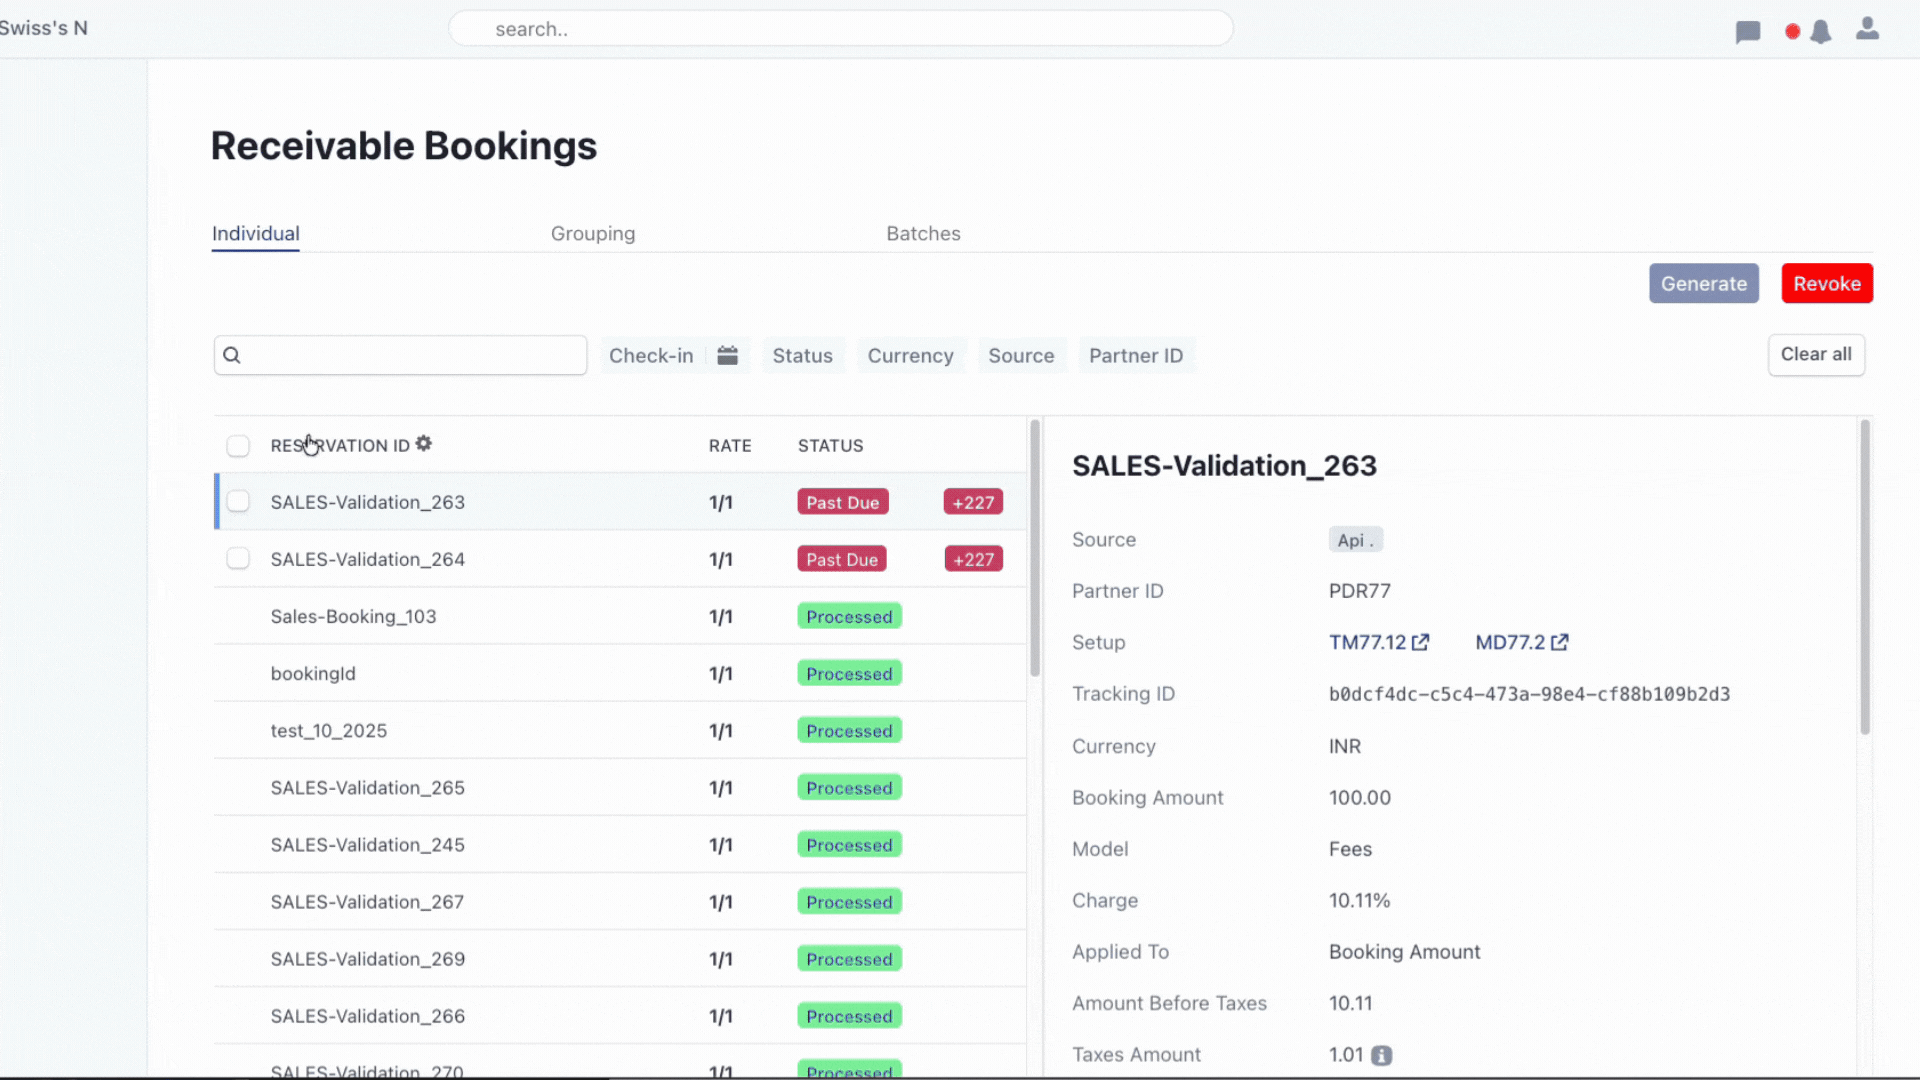The height and width of the screenshot is (1080, 1920).
Task: Open the chat messages icon
Action: coord(1747,32)
